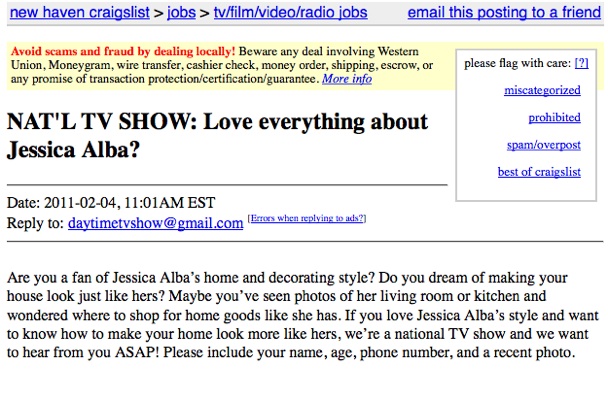Viewport: 608px width, 400px height.
Task: Click the Jessica Alba posting body paragraph
Action: pos(300,315)
